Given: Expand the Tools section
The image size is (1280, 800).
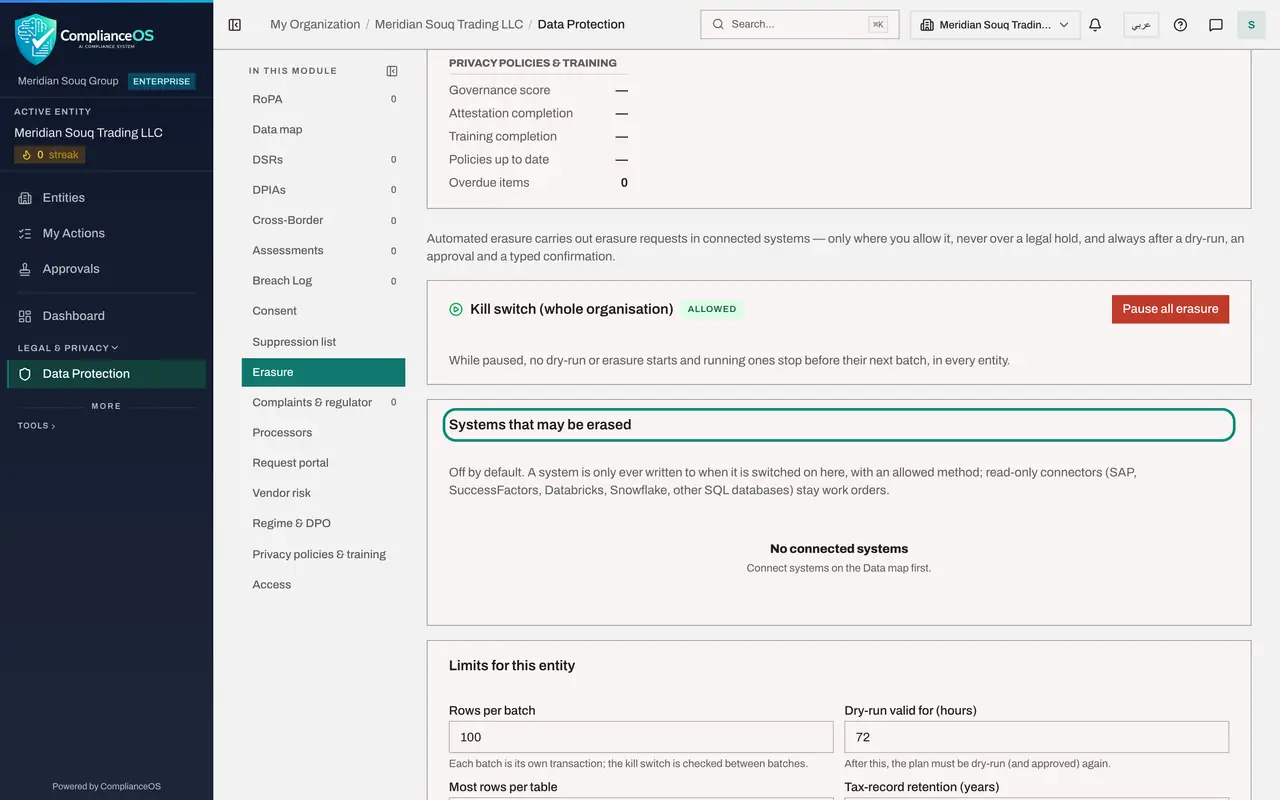Looking at the screenshot, I should point(36,426).
